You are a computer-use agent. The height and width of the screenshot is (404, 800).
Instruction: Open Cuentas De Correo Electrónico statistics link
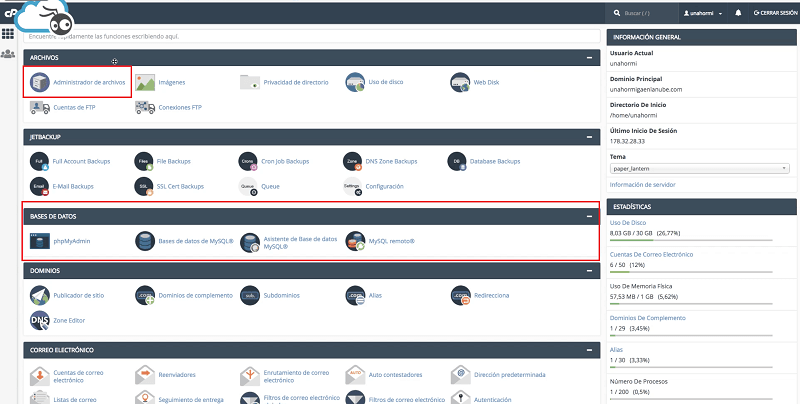point(652,255)
